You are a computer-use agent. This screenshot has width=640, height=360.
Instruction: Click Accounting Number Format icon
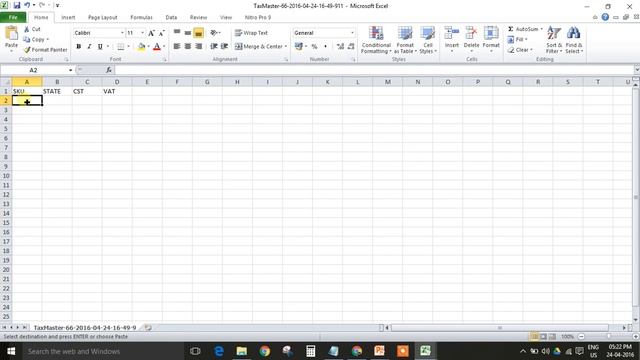[299, 47]
